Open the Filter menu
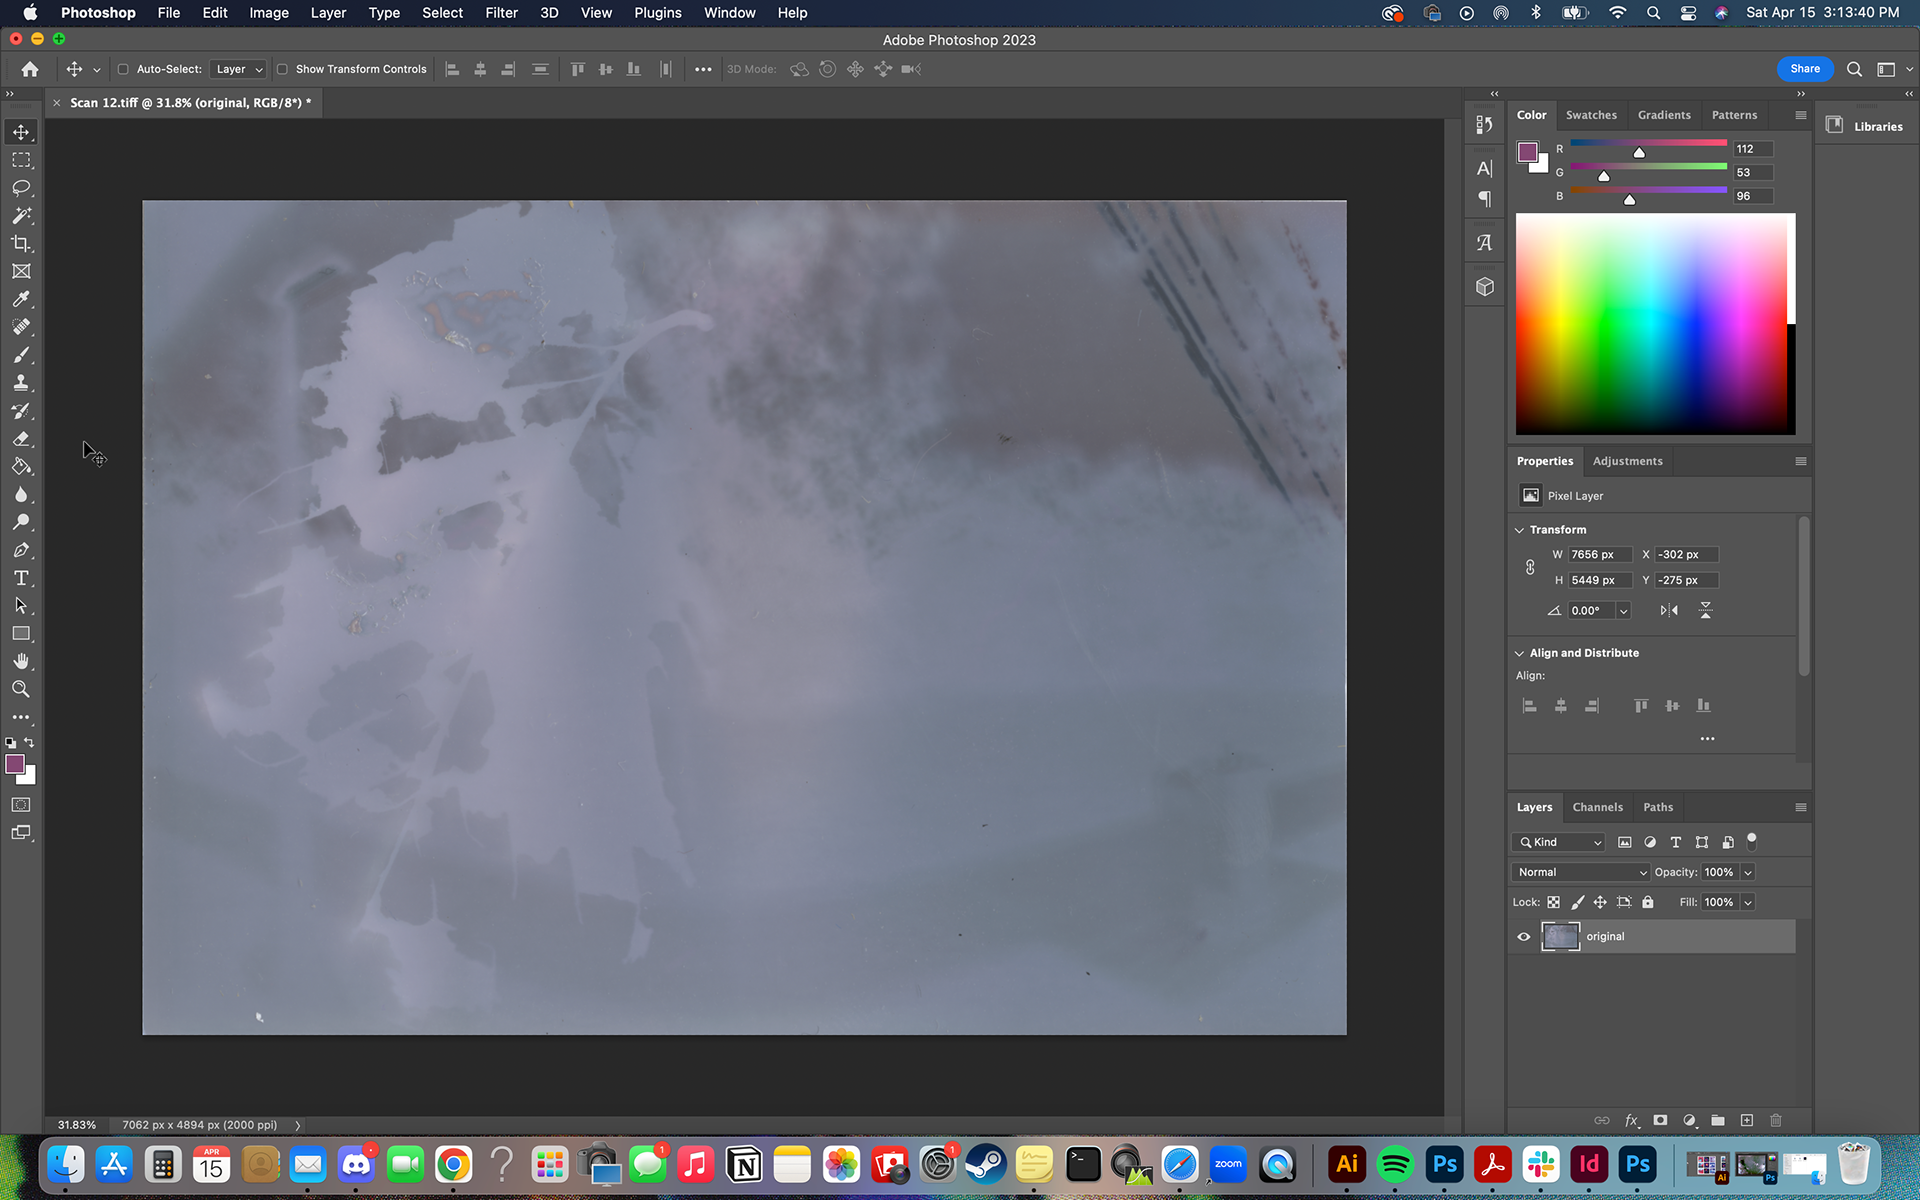This screenshot has width=1920, height=1200. (x=501, y=13)
